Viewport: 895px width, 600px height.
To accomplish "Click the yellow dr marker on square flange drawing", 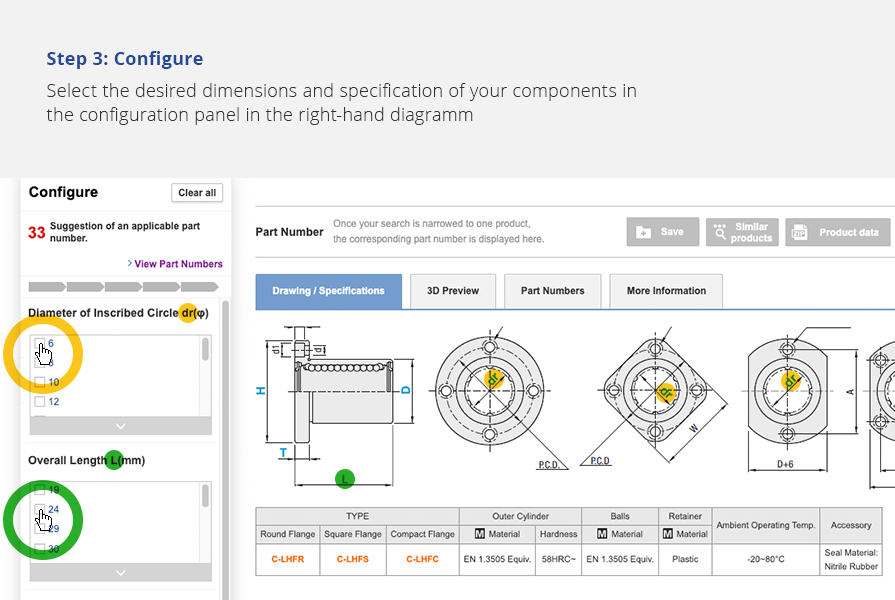I will point(664,392).
